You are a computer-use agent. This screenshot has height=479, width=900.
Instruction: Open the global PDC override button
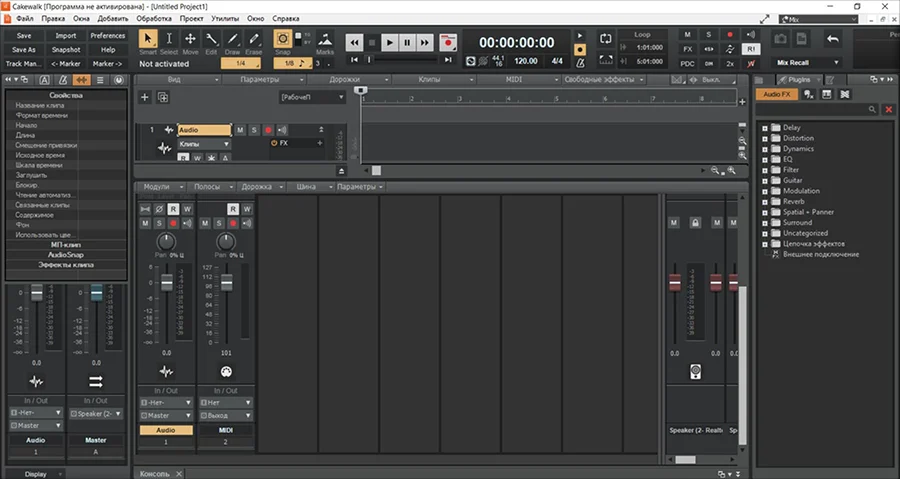pyautogui.click(x=687, y=63)
